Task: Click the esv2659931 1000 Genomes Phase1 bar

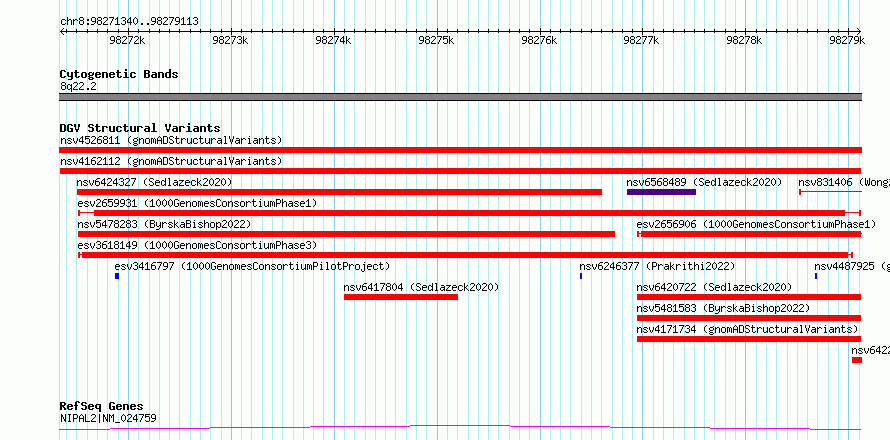Action: (x=469, y=213)
